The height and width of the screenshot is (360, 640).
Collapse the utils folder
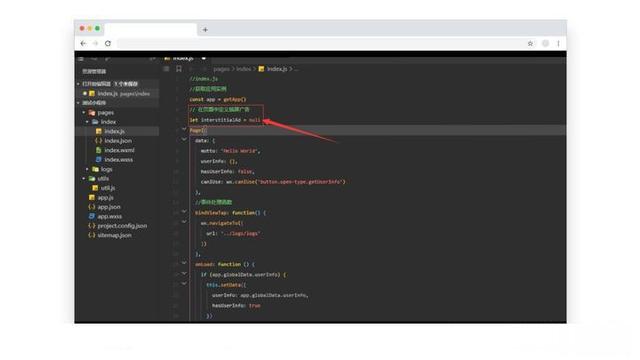[x=84, y=178]
